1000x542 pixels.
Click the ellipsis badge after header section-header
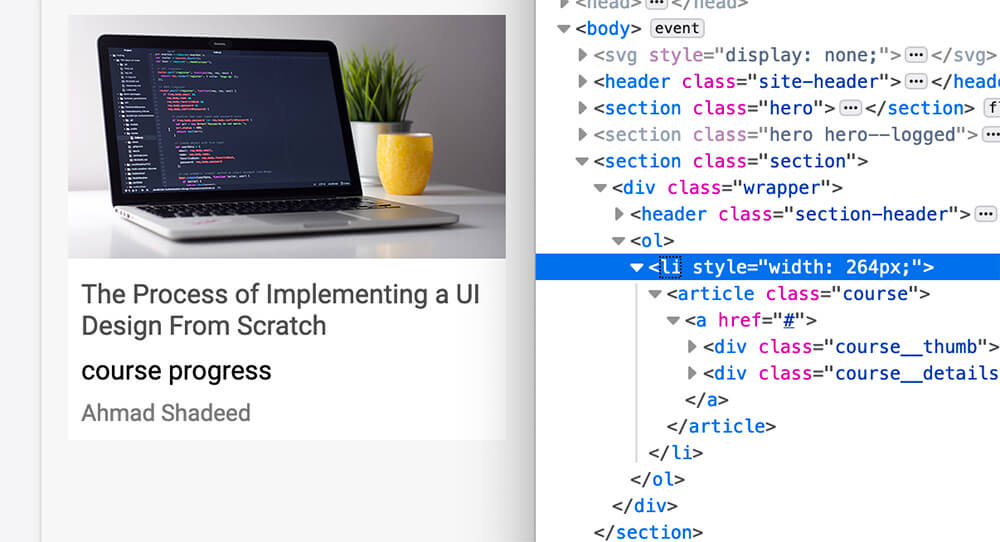pyautogui.click(x=985, y=214)
